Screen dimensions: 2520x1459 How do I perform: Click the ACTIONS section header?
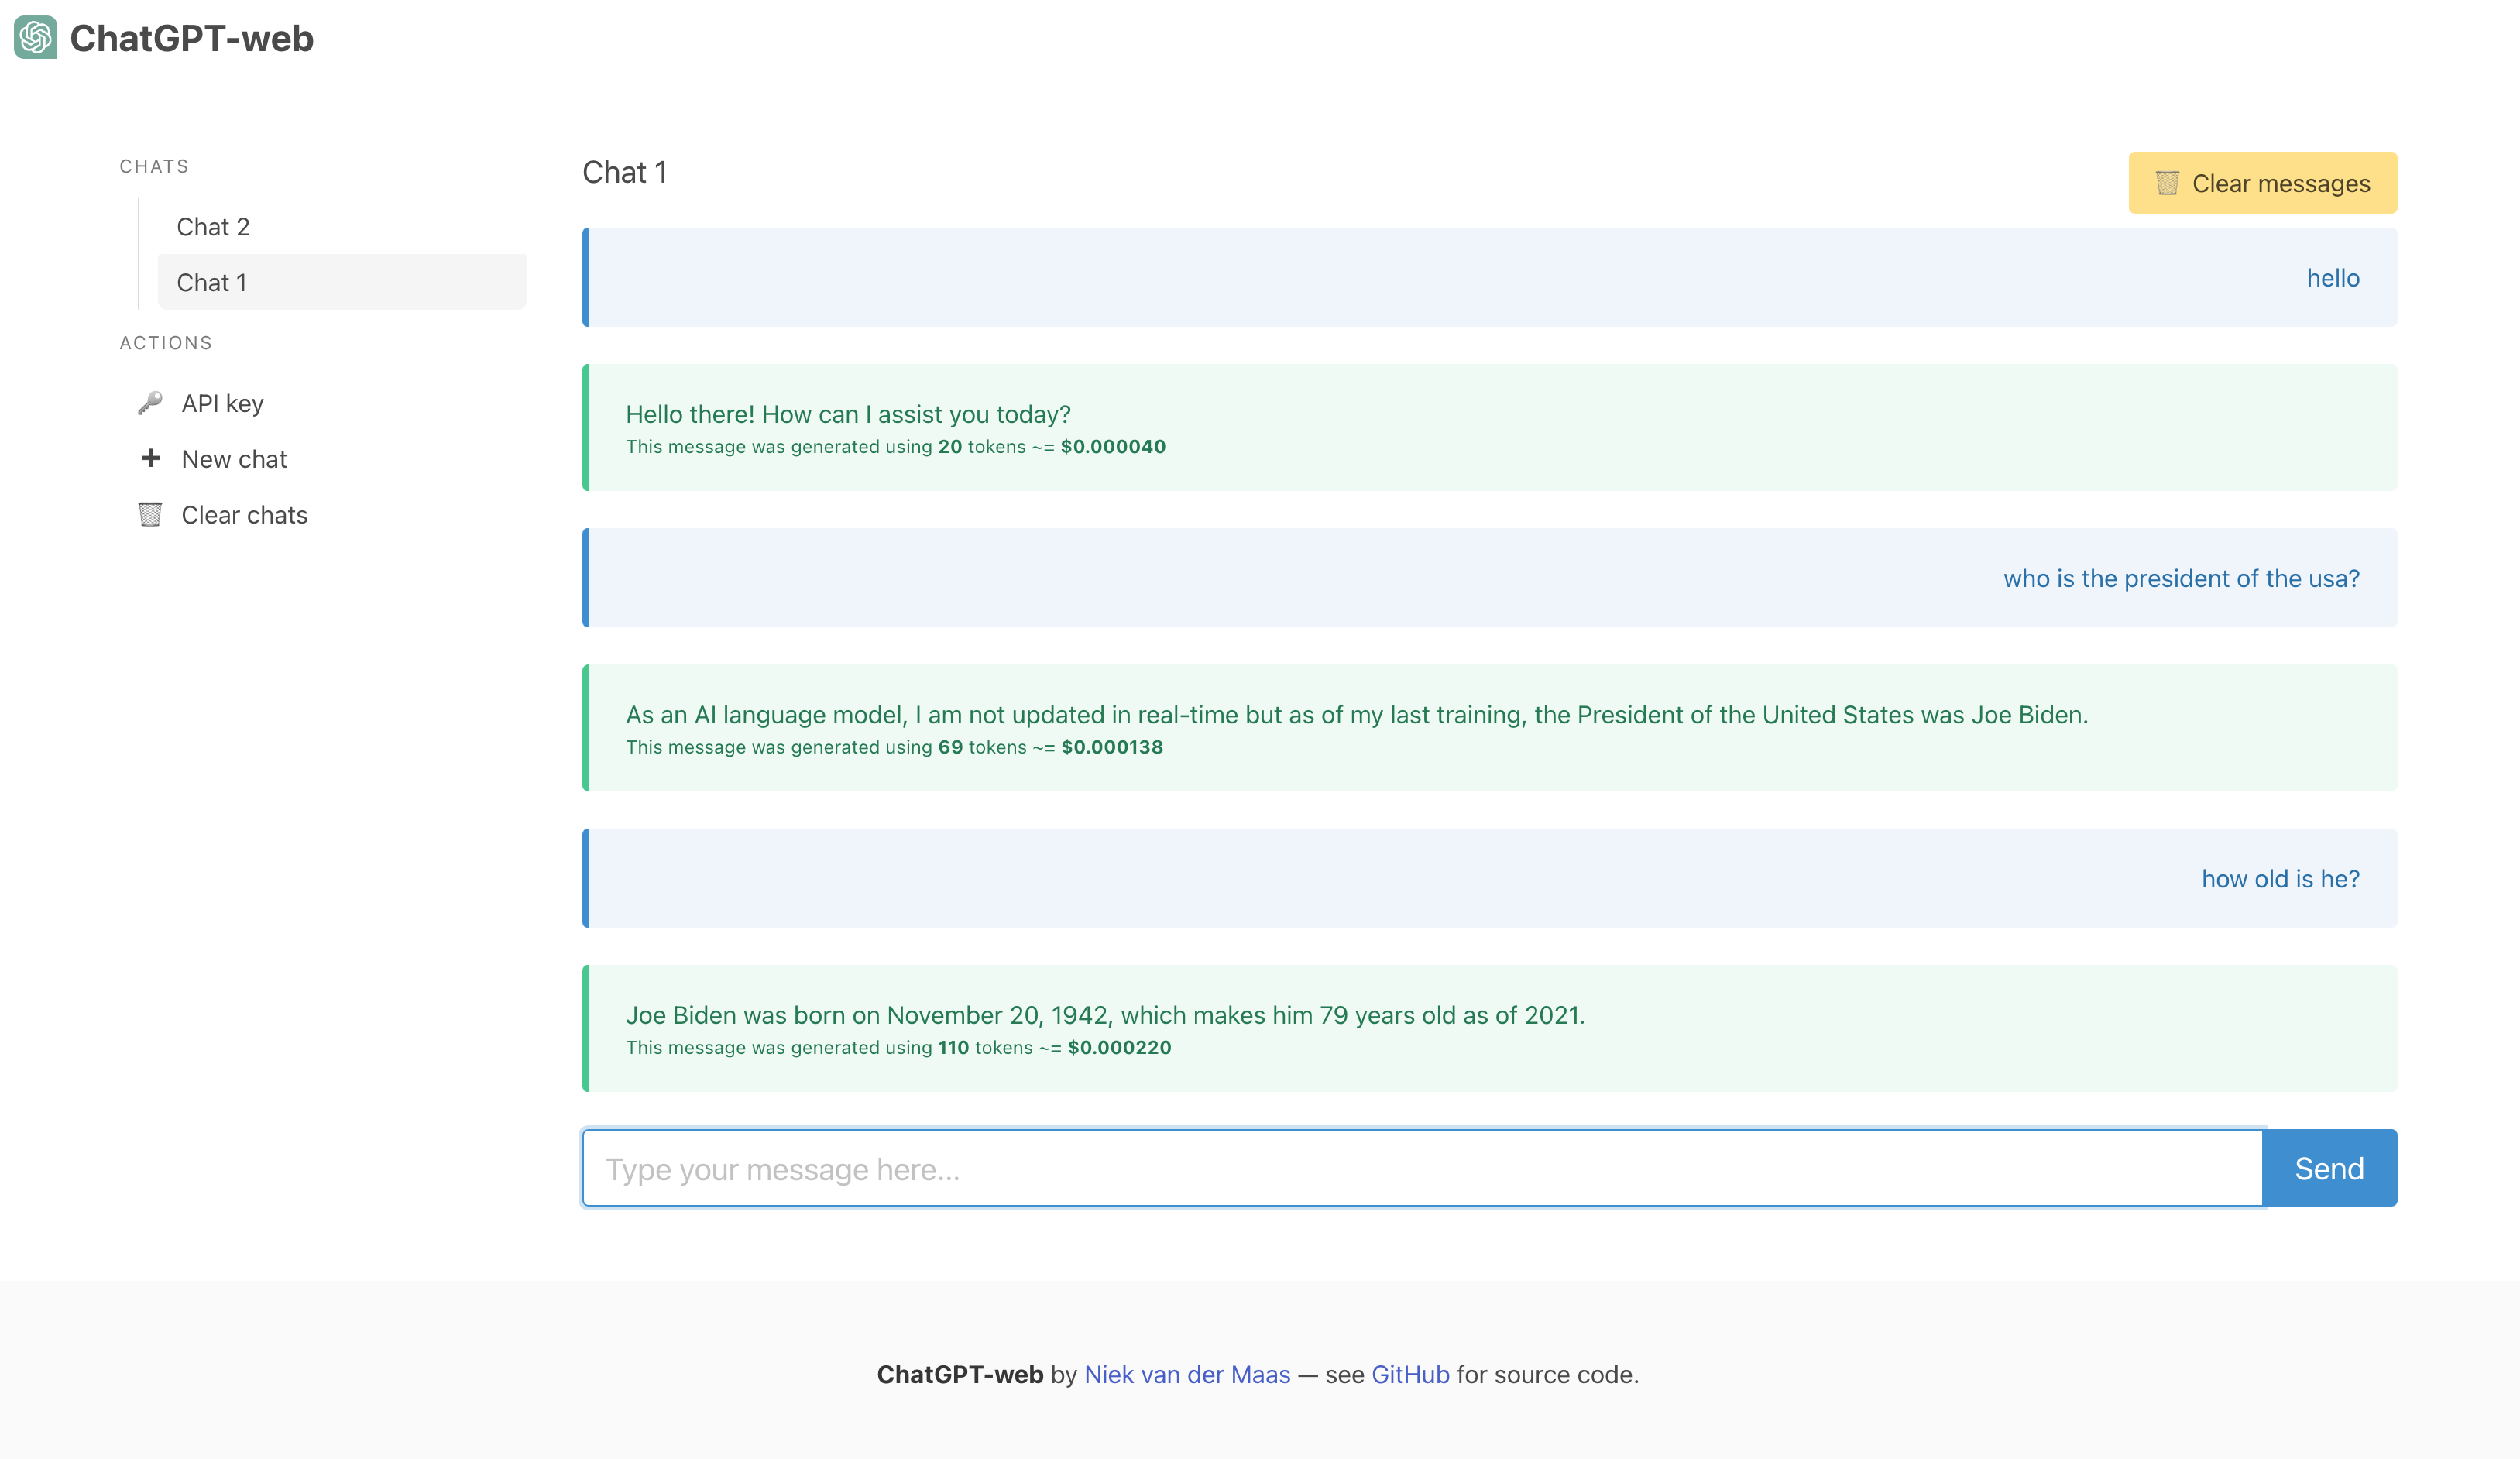coord(166,342)
